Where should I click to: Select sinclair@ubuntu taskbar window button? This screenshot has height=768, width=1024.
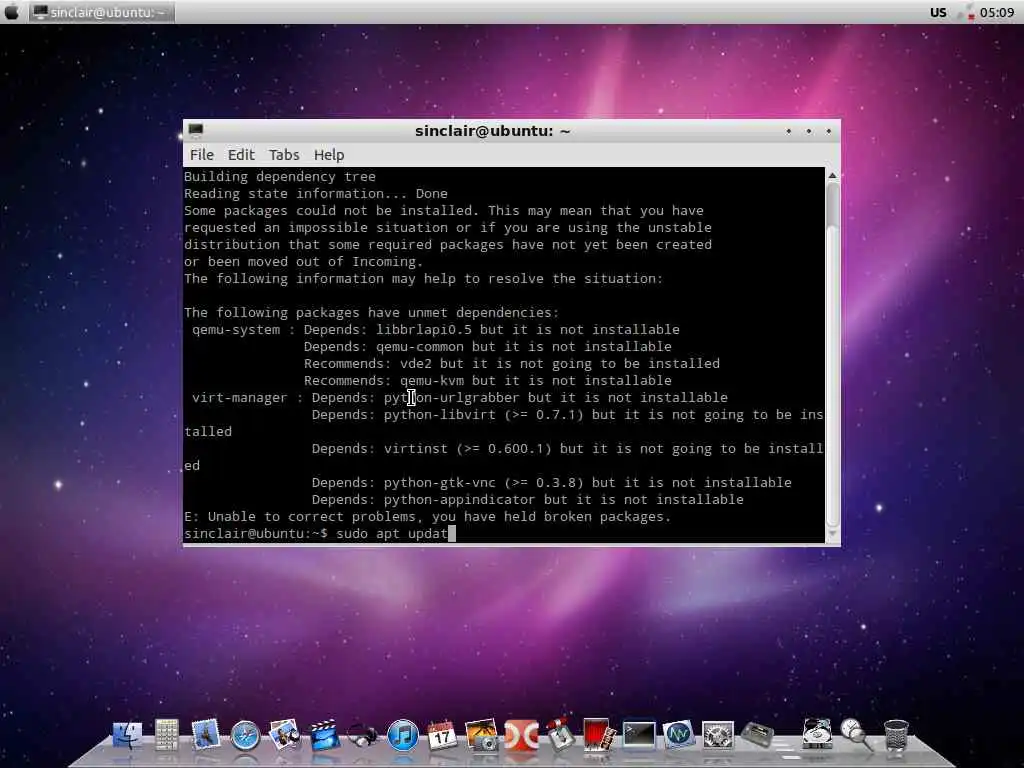click(102, 12)
